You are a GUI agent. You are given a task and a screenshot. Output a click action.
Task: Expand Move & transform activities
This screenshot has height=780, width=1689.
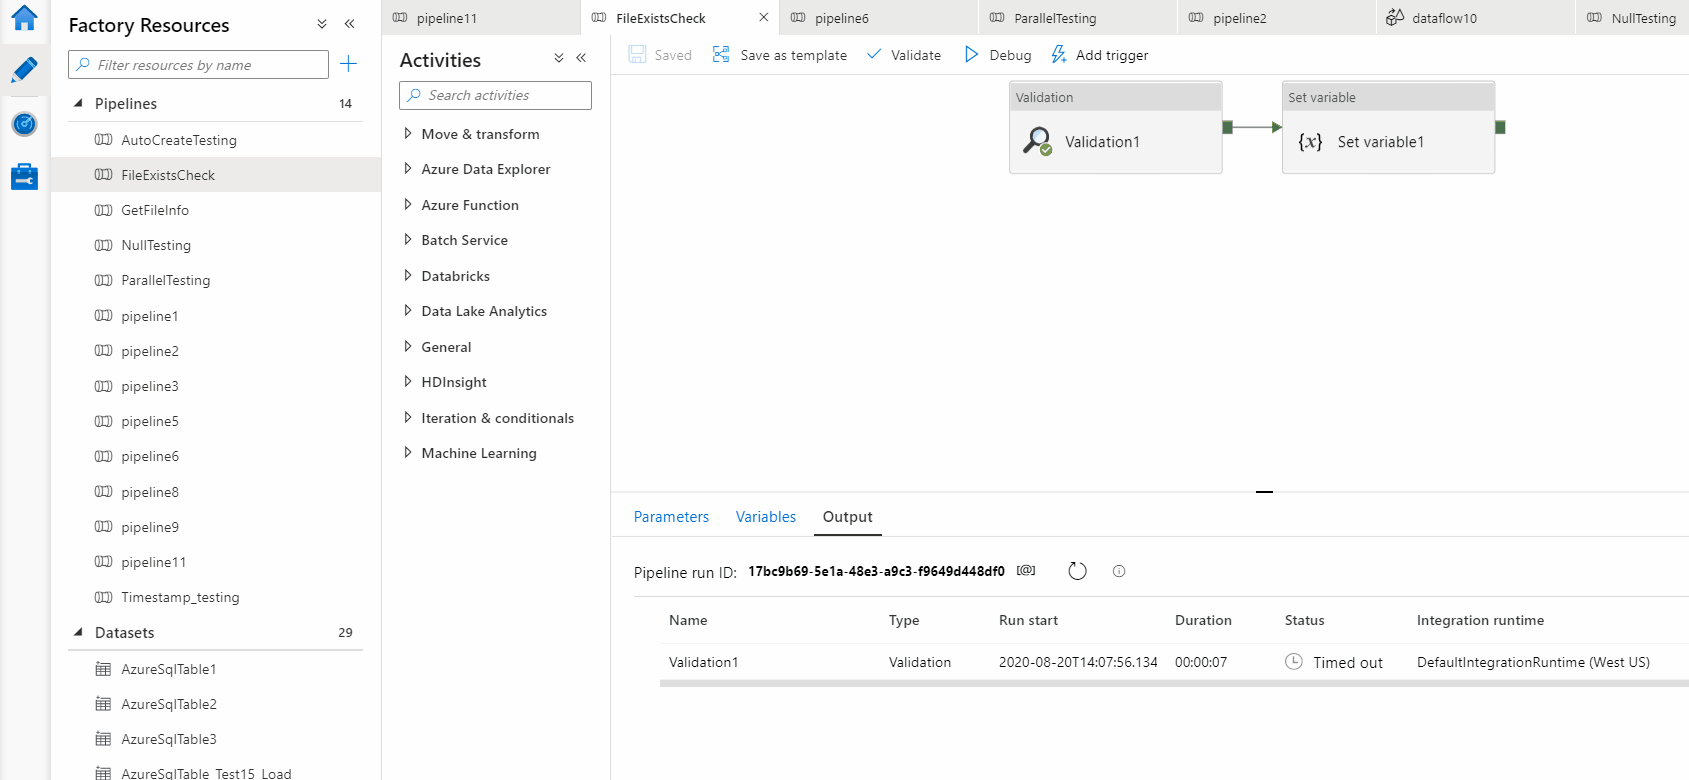pyautogui.click(x=407, y=133)
